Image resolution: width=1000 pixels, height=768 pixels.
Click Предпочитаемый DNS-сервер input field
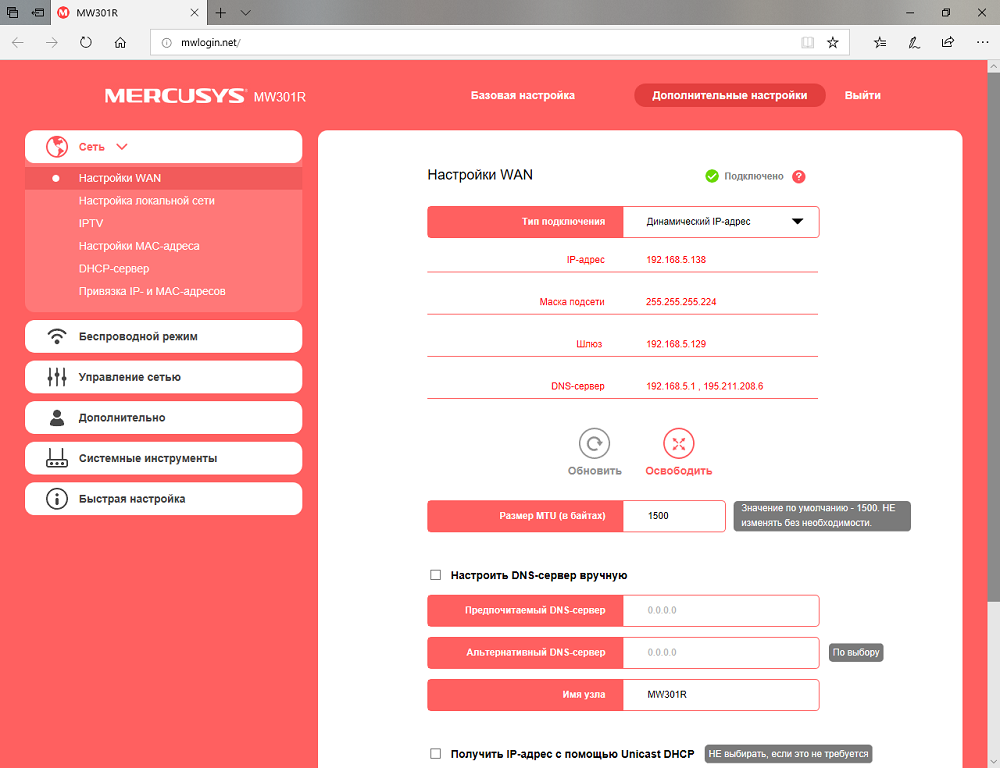point(721,610)
